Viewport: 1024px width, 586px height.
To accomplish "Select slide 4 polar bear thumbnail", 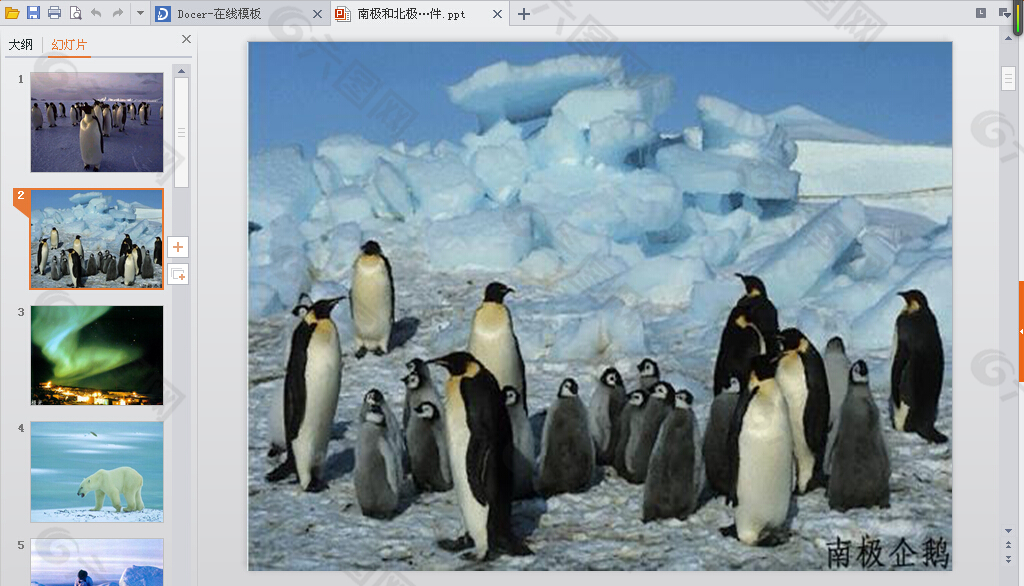I will 97,472.
